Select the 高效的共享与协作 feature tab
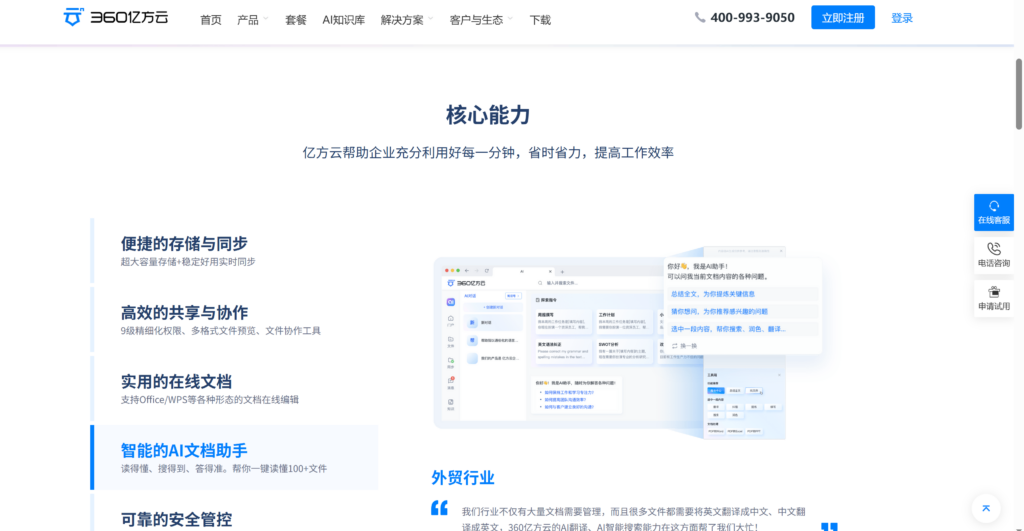Screen dimensions: 1024x531 coord(234,319)
